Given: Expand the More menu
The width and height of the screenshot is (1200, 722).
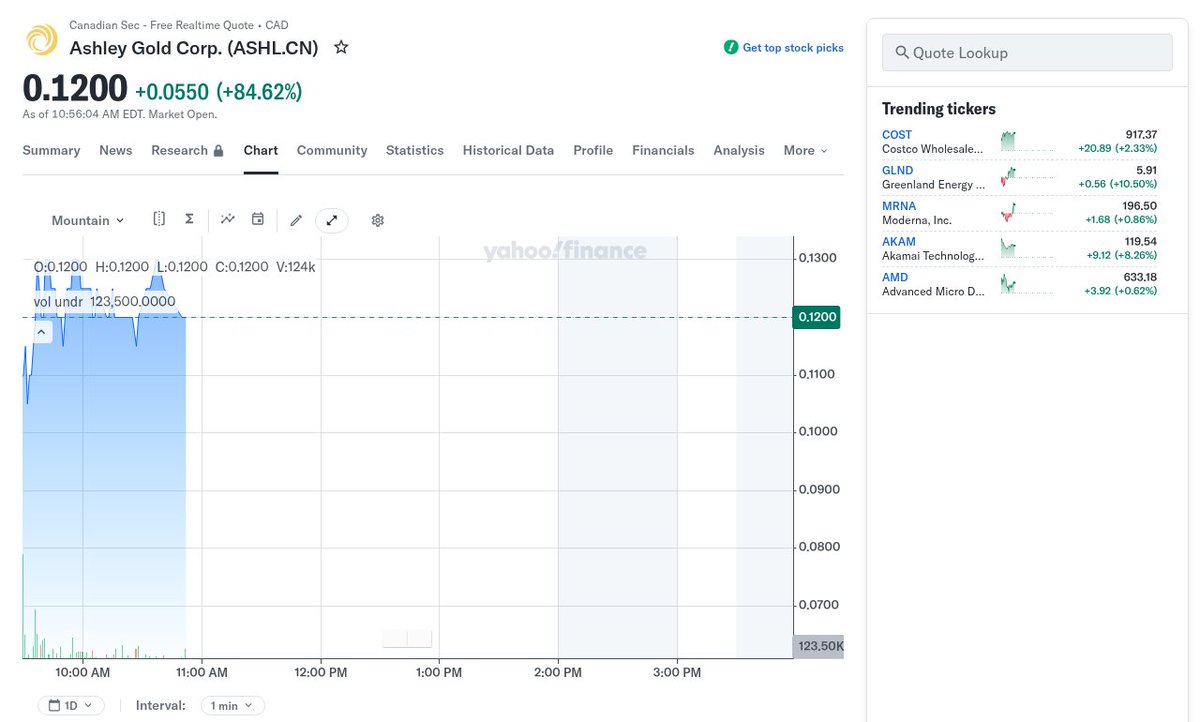Looking at the screenshot, I should pyautogui.click(x=805, y=150).
